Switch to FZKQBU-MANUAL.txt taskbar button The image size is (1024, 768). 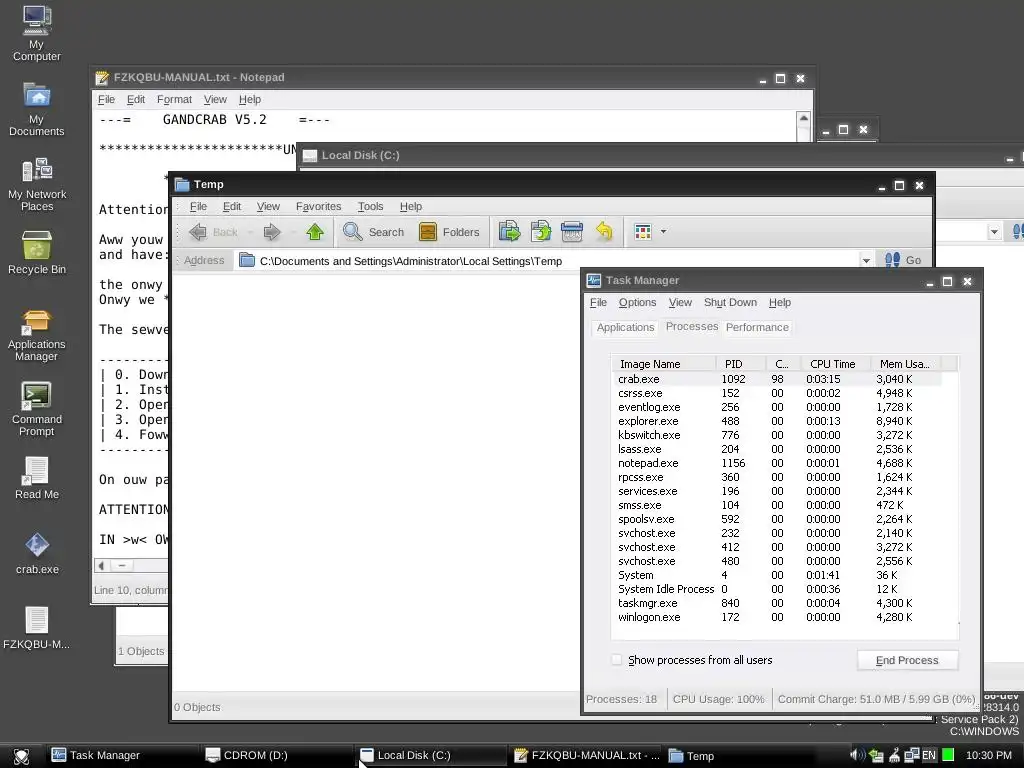(587, 756)
